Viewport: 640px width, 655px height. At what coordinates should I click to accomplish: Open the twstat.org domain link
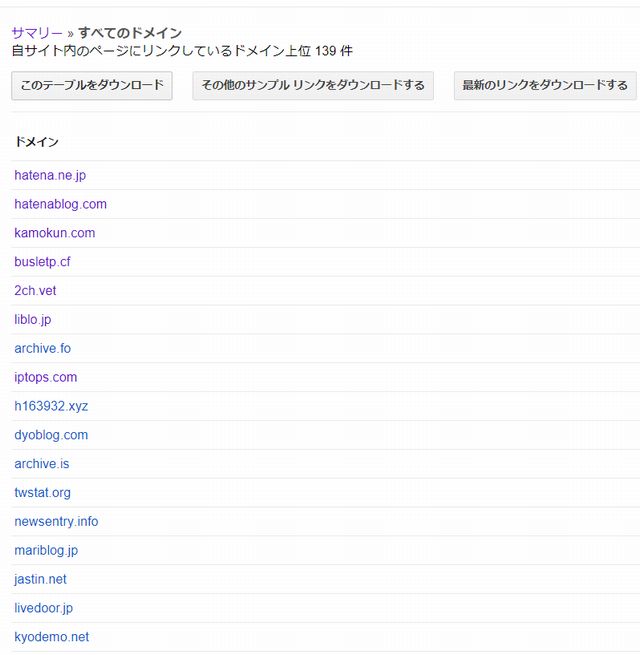coord(42,493)
